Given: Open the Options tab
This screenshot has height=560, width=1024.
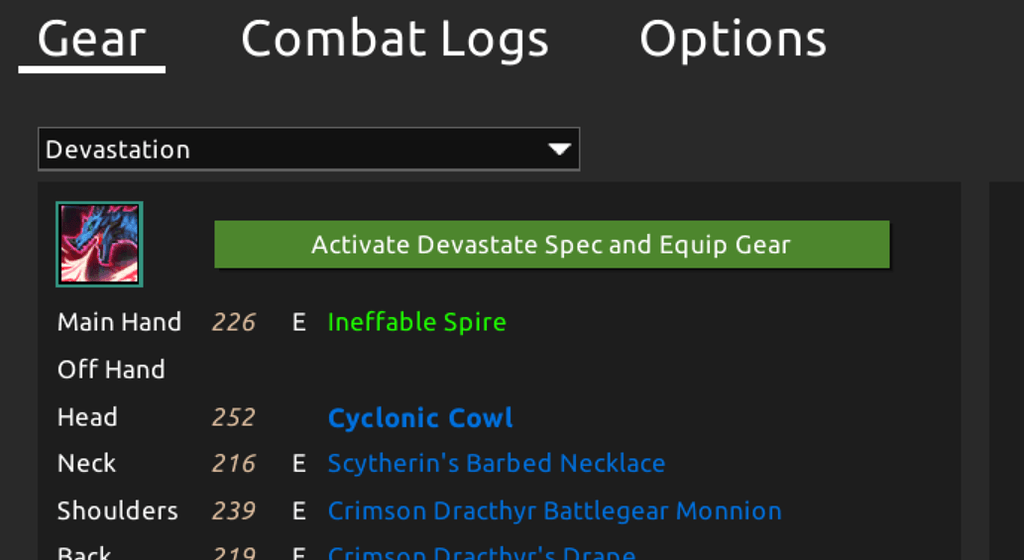Looking at the screenshot, I should click(733, 39).
